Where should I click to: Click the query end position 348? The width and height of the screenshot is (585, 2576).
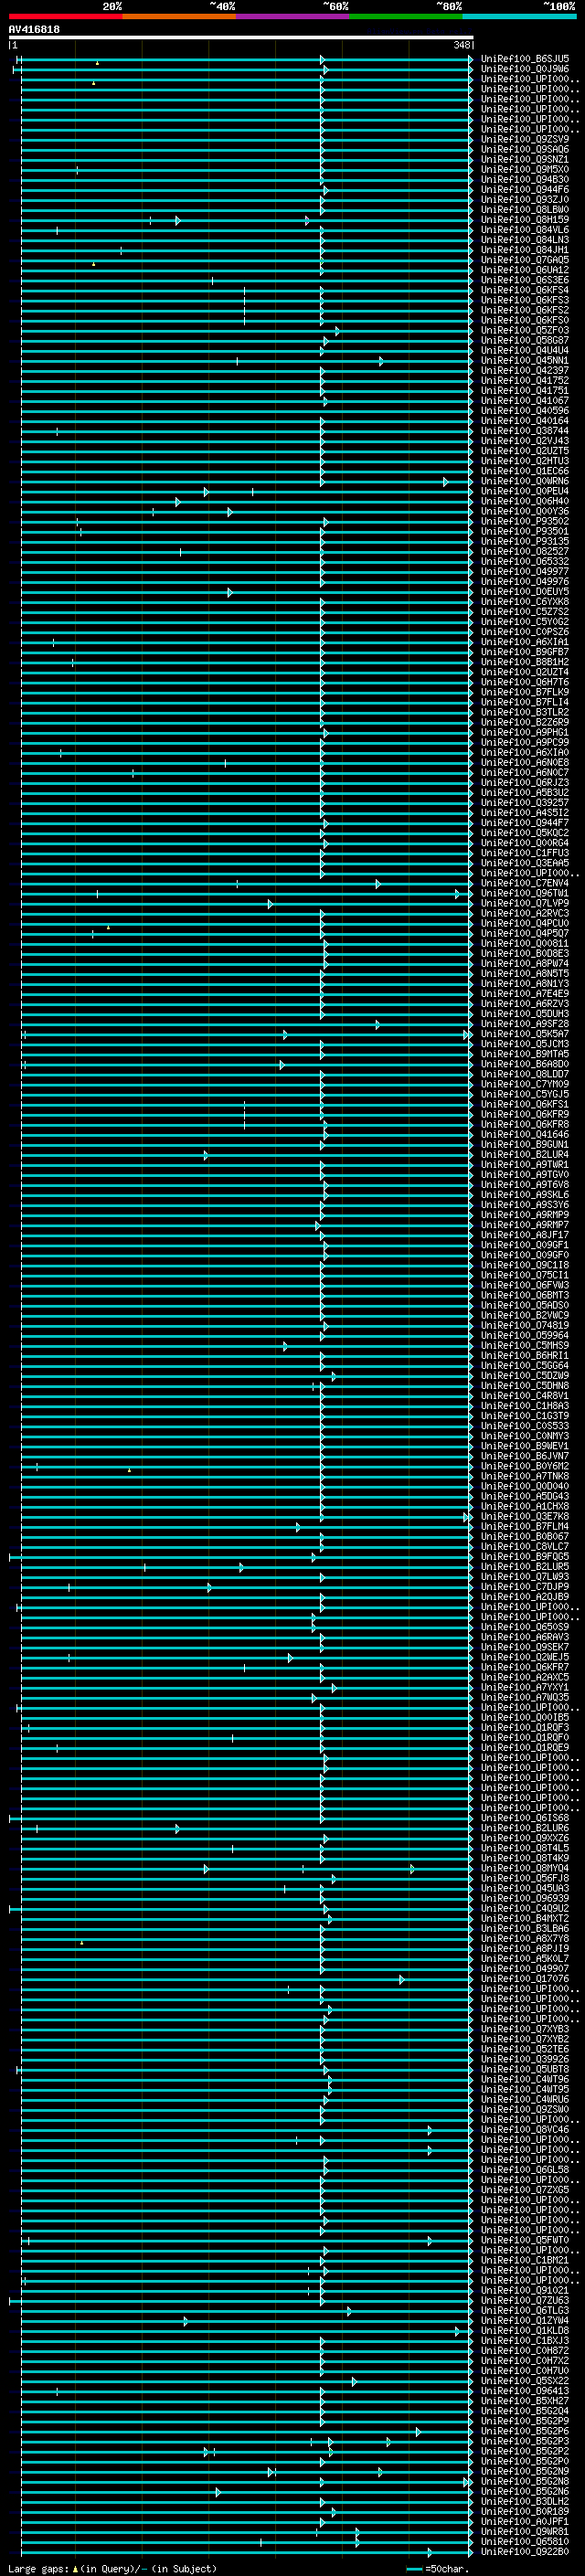click(x=461, y=45)
